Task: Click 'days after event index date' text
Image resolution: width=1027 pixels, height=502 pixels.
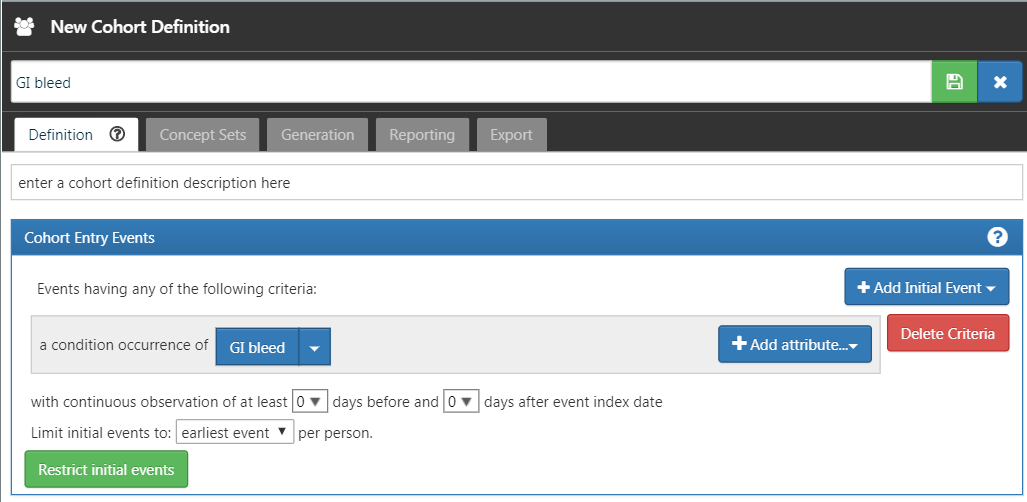Action: pyautogui.click(x=573, y=402)
